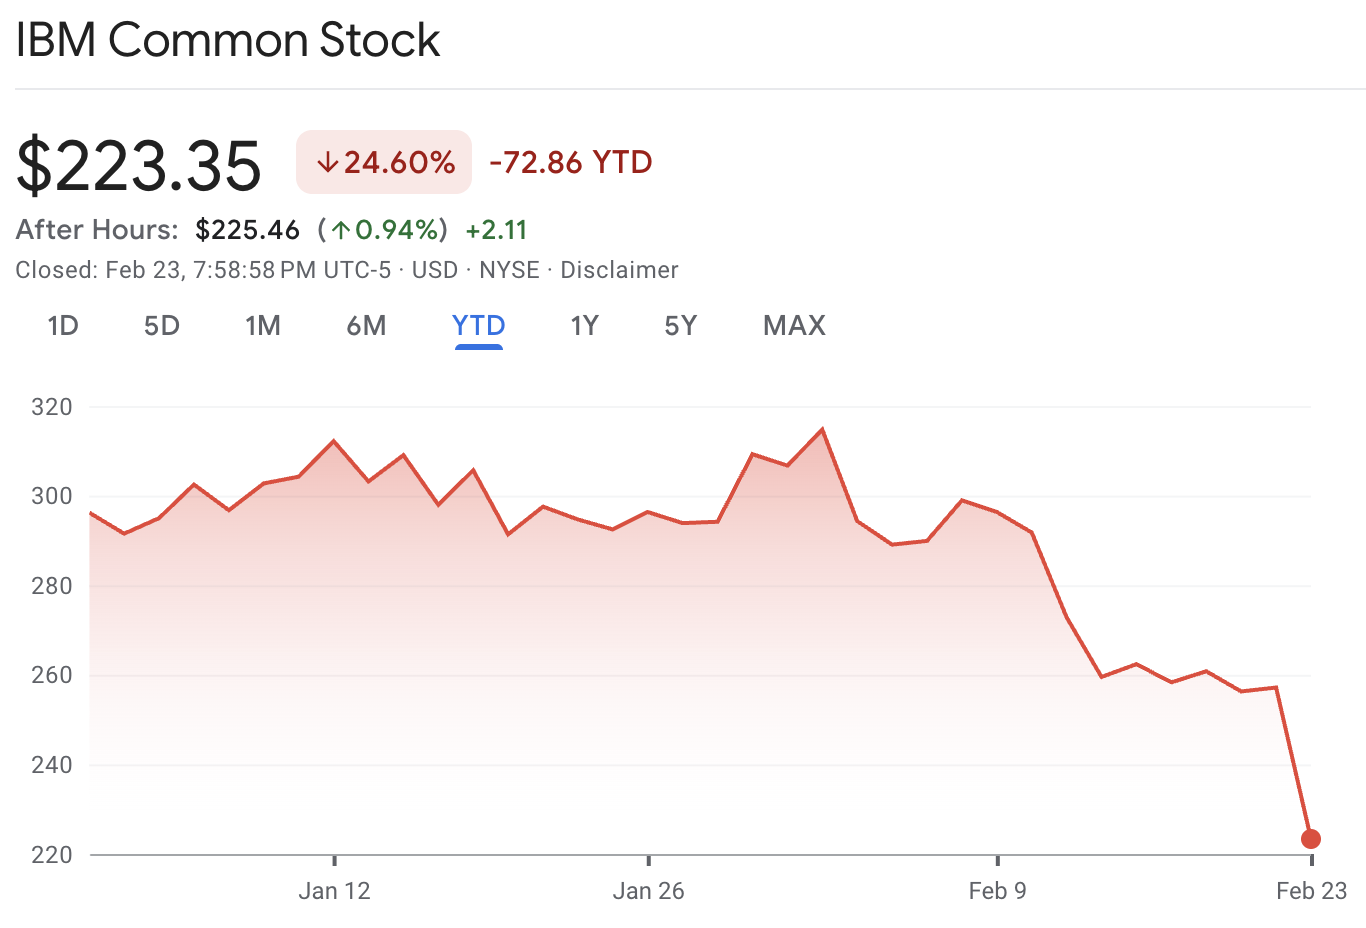Click the green upward arrow icon
1366x928 pixels.
(x=341, y=229)
